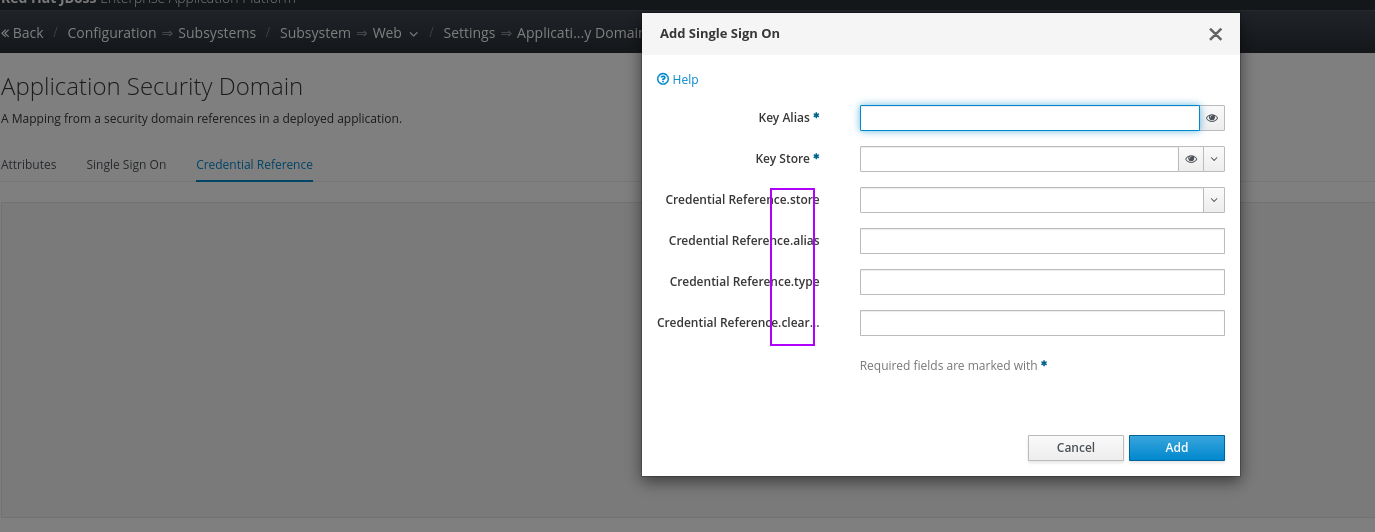Click the Credential Reference.alias input field
1375x532 pixels.
(x=1041, y=241)
